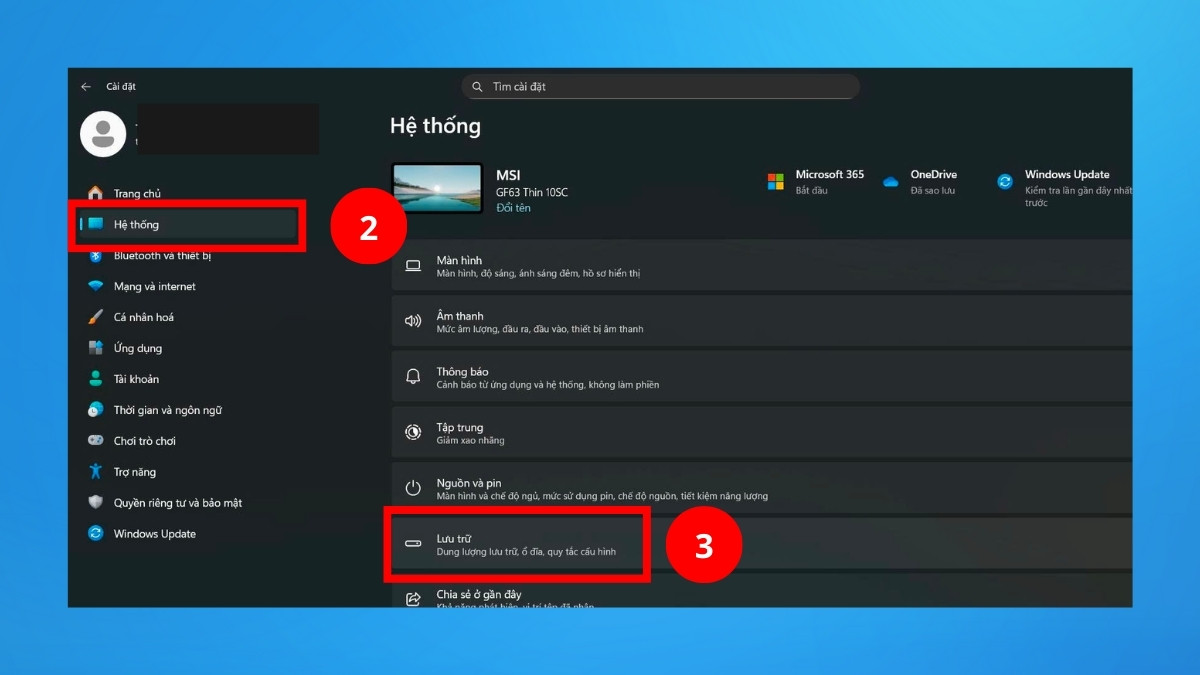The width and height of the screenshot is (1200, 675).
Task: Open the Nguồn và pin settings row
Action: coord(762,488)
